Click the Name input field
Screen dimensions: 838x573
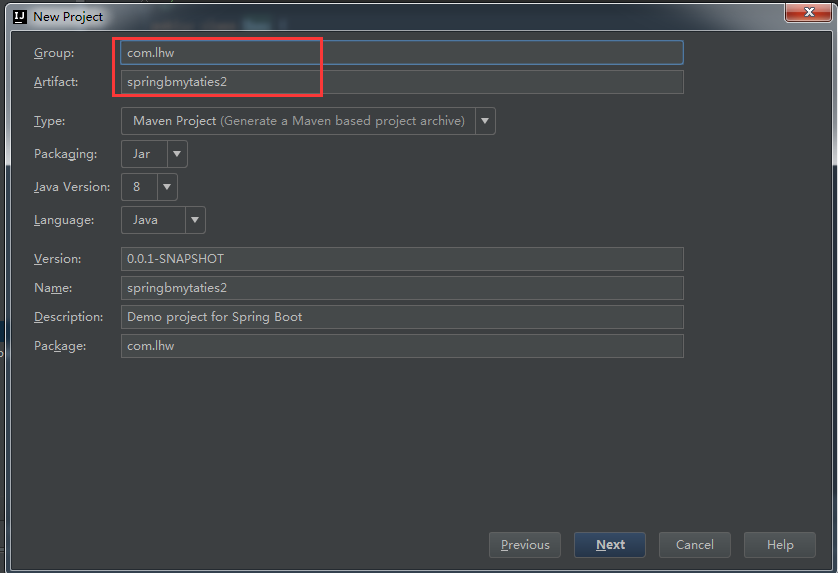402,288
